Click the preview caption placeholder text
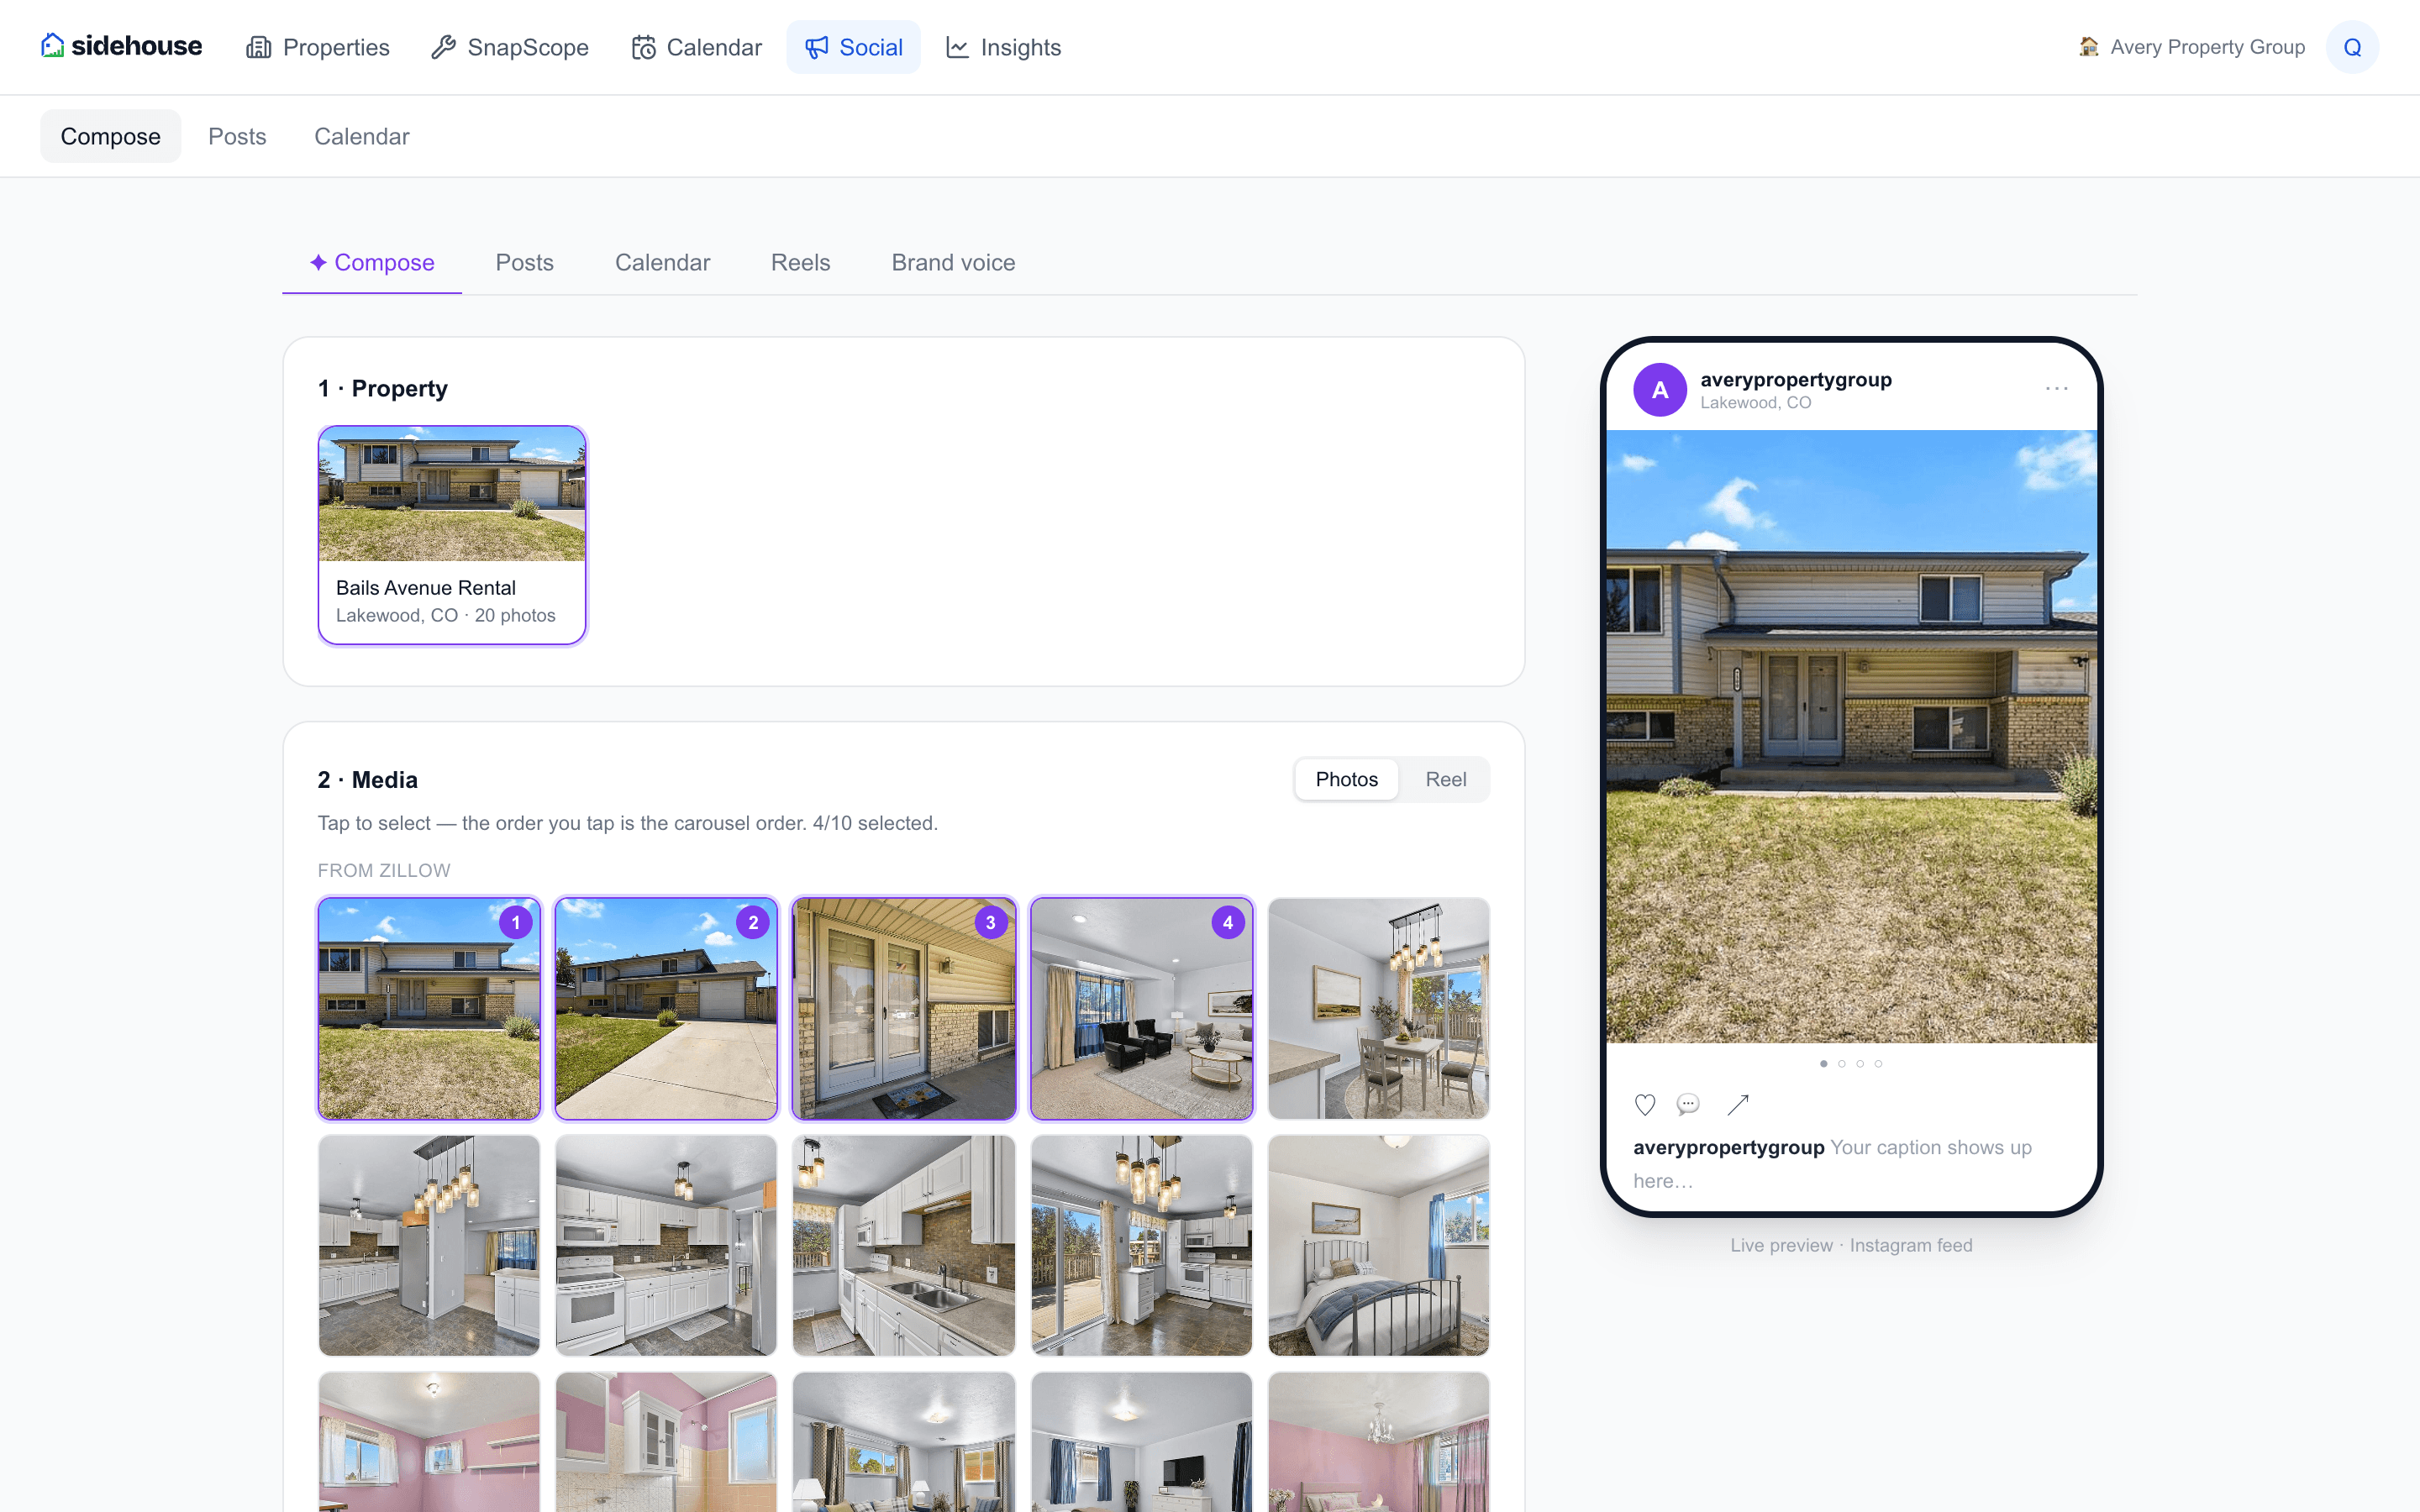The width and height of the screenshot is (2420, 1512). (1832, 1163)
